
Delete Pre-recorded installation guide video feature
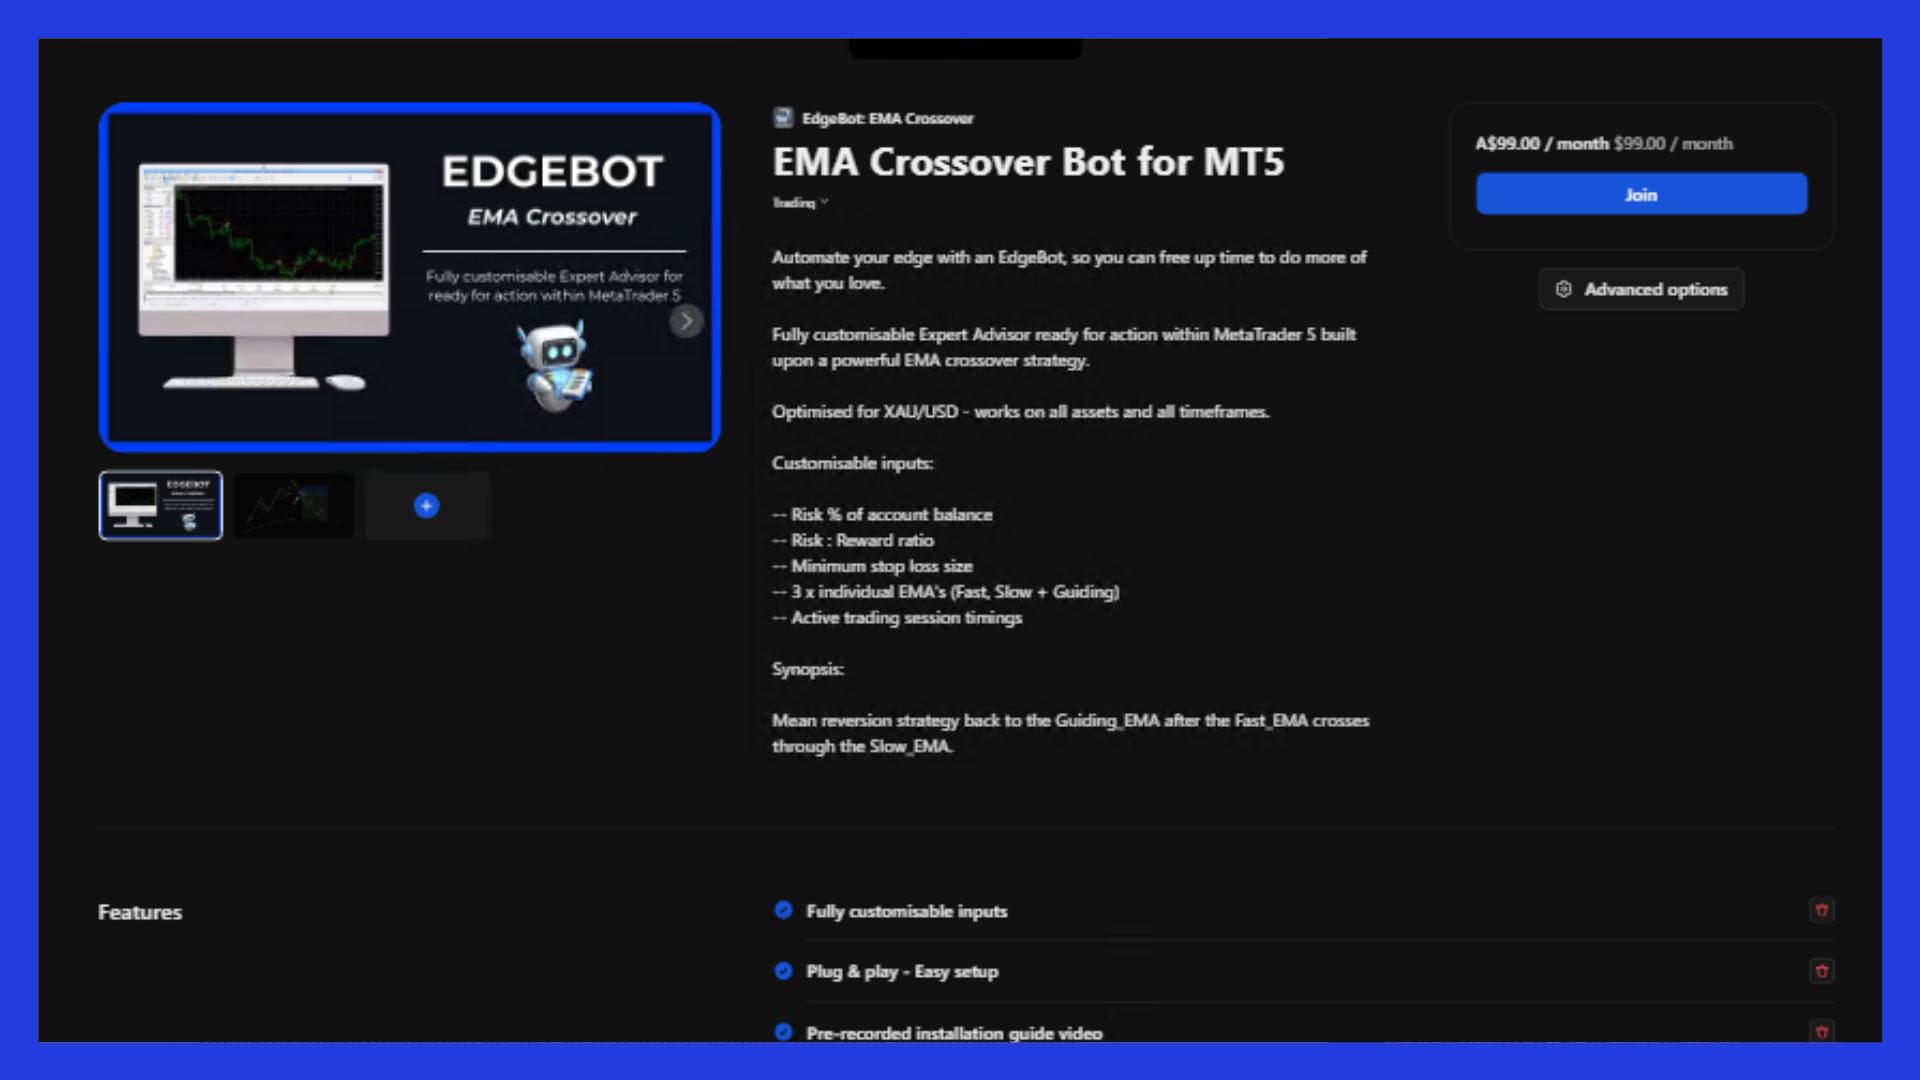[1821, 1031]
